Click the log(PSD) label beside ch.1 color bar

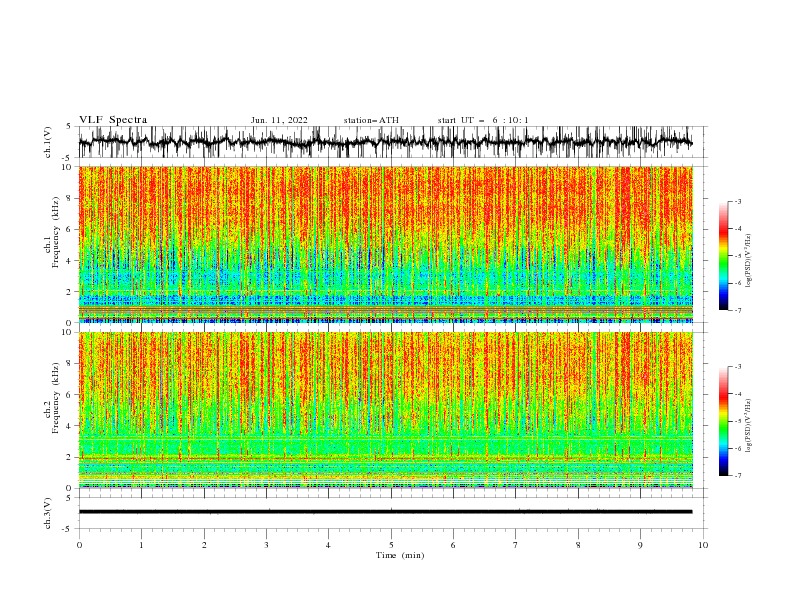coord(749,261)
